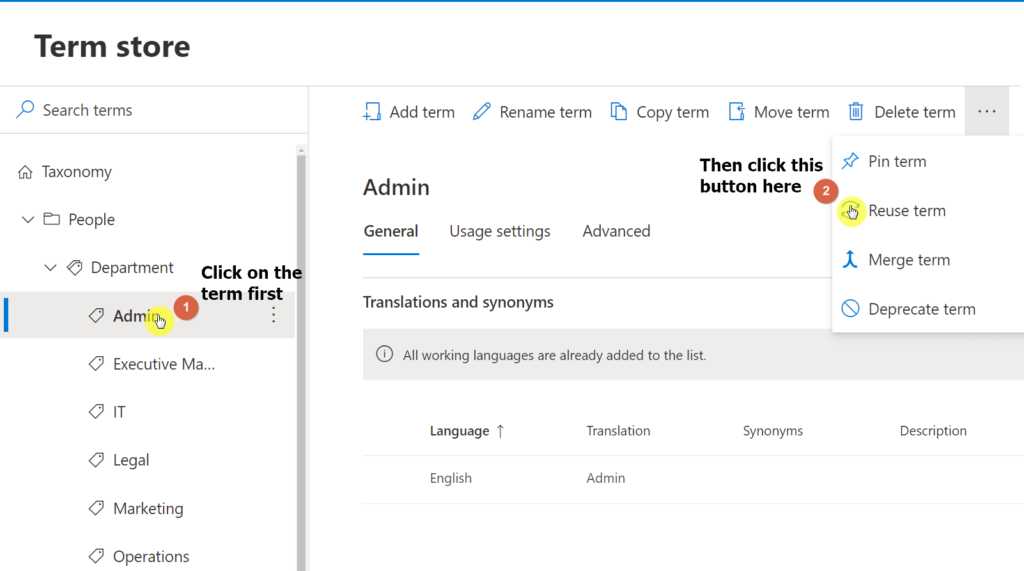Viewport: 1024px width, 571px height.
Task: Click the Rename term pencil icon
Action: tap(482, 112)
